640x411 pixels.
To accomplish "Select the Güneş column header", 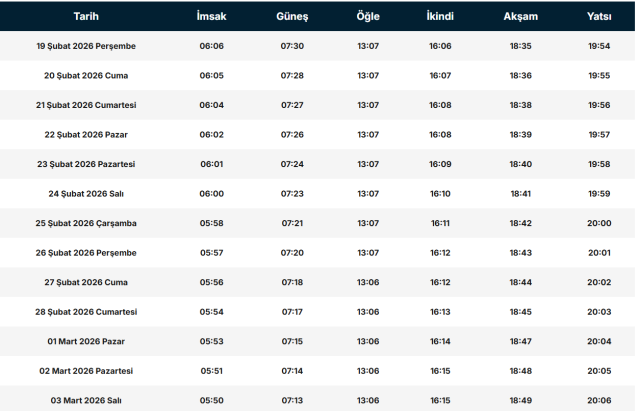I will coord(292,17).
